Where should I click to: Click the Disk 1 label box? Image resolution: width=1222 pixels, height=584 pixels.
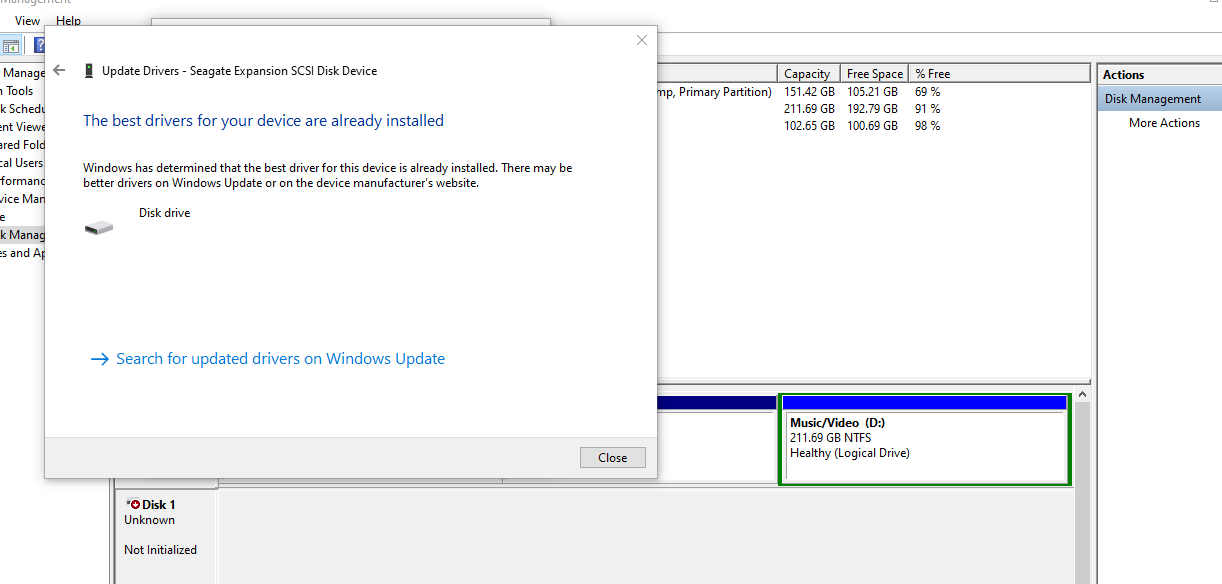click(x=167, y=536)
